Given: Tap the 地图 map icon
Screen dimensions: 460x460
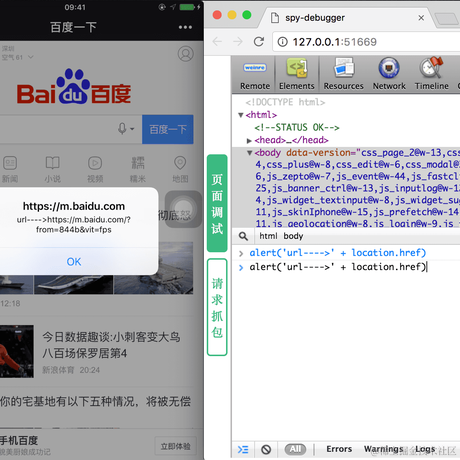Looking at the screenshot, I should (180, 169).
